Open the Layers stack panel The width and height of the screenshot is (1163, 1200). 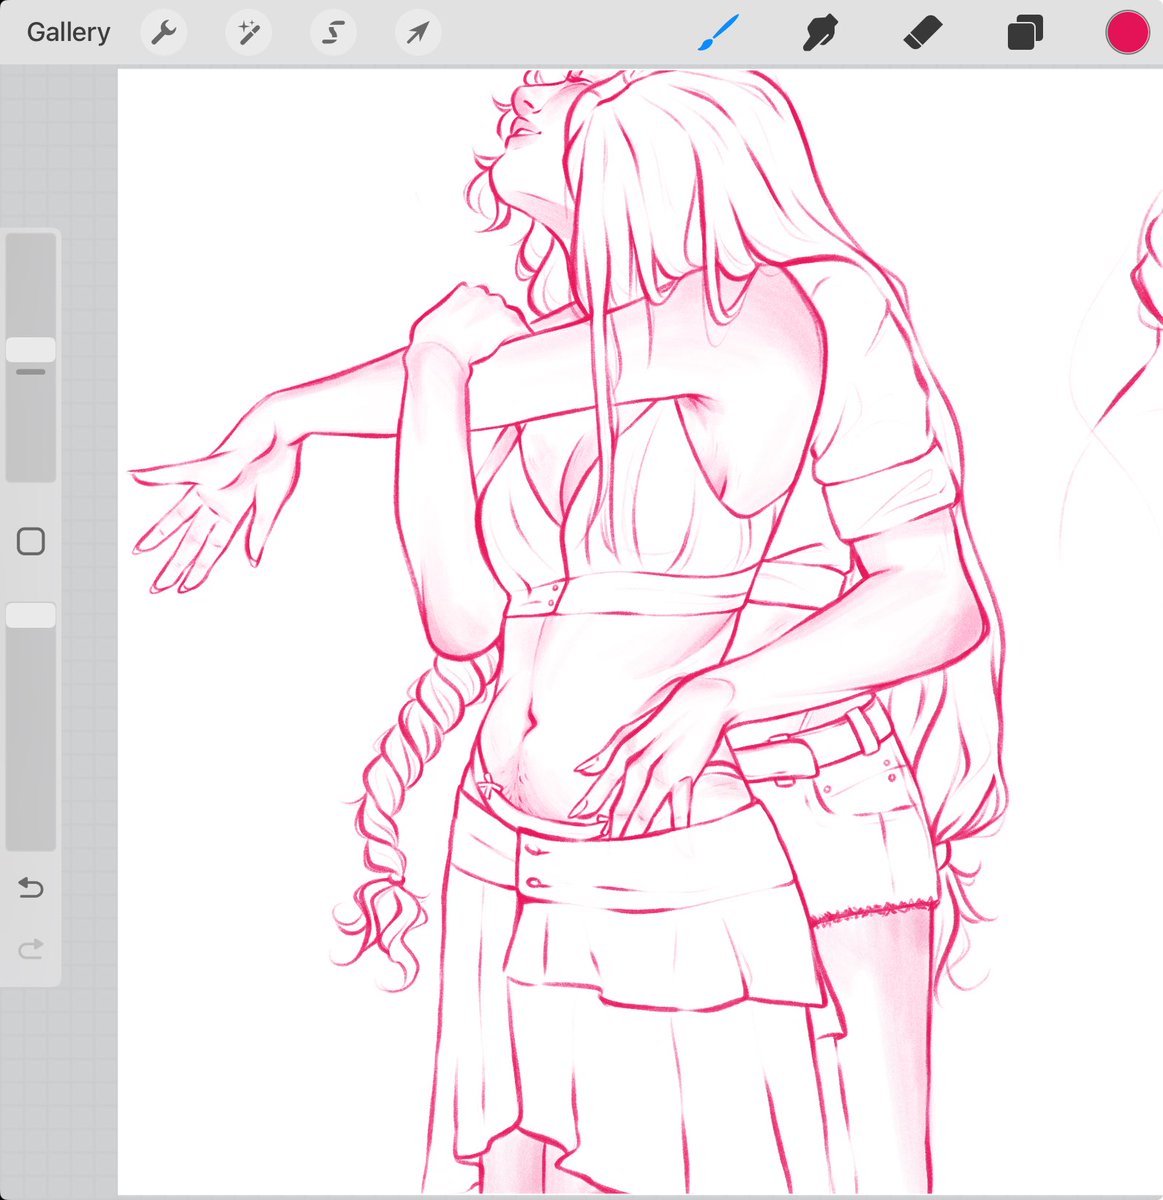click(1024, 31)
